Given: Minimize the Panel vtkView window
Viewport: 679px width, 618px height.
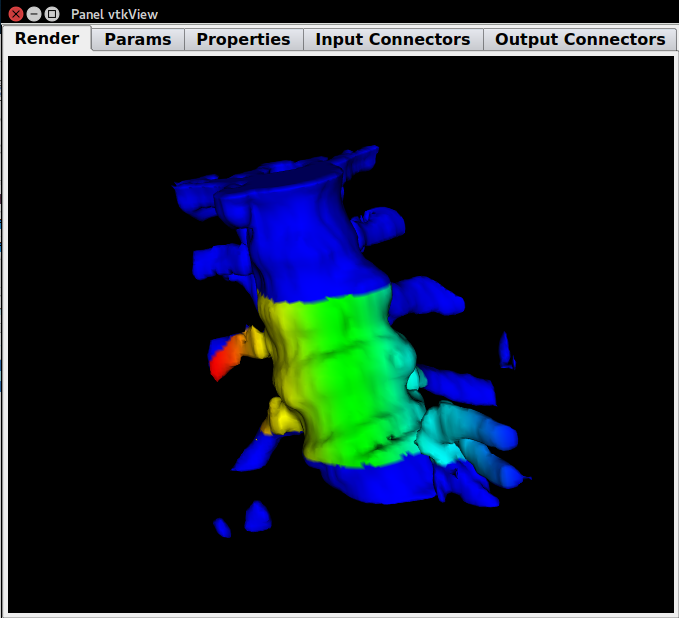Looking at the screenshot, I should point(34,14).
